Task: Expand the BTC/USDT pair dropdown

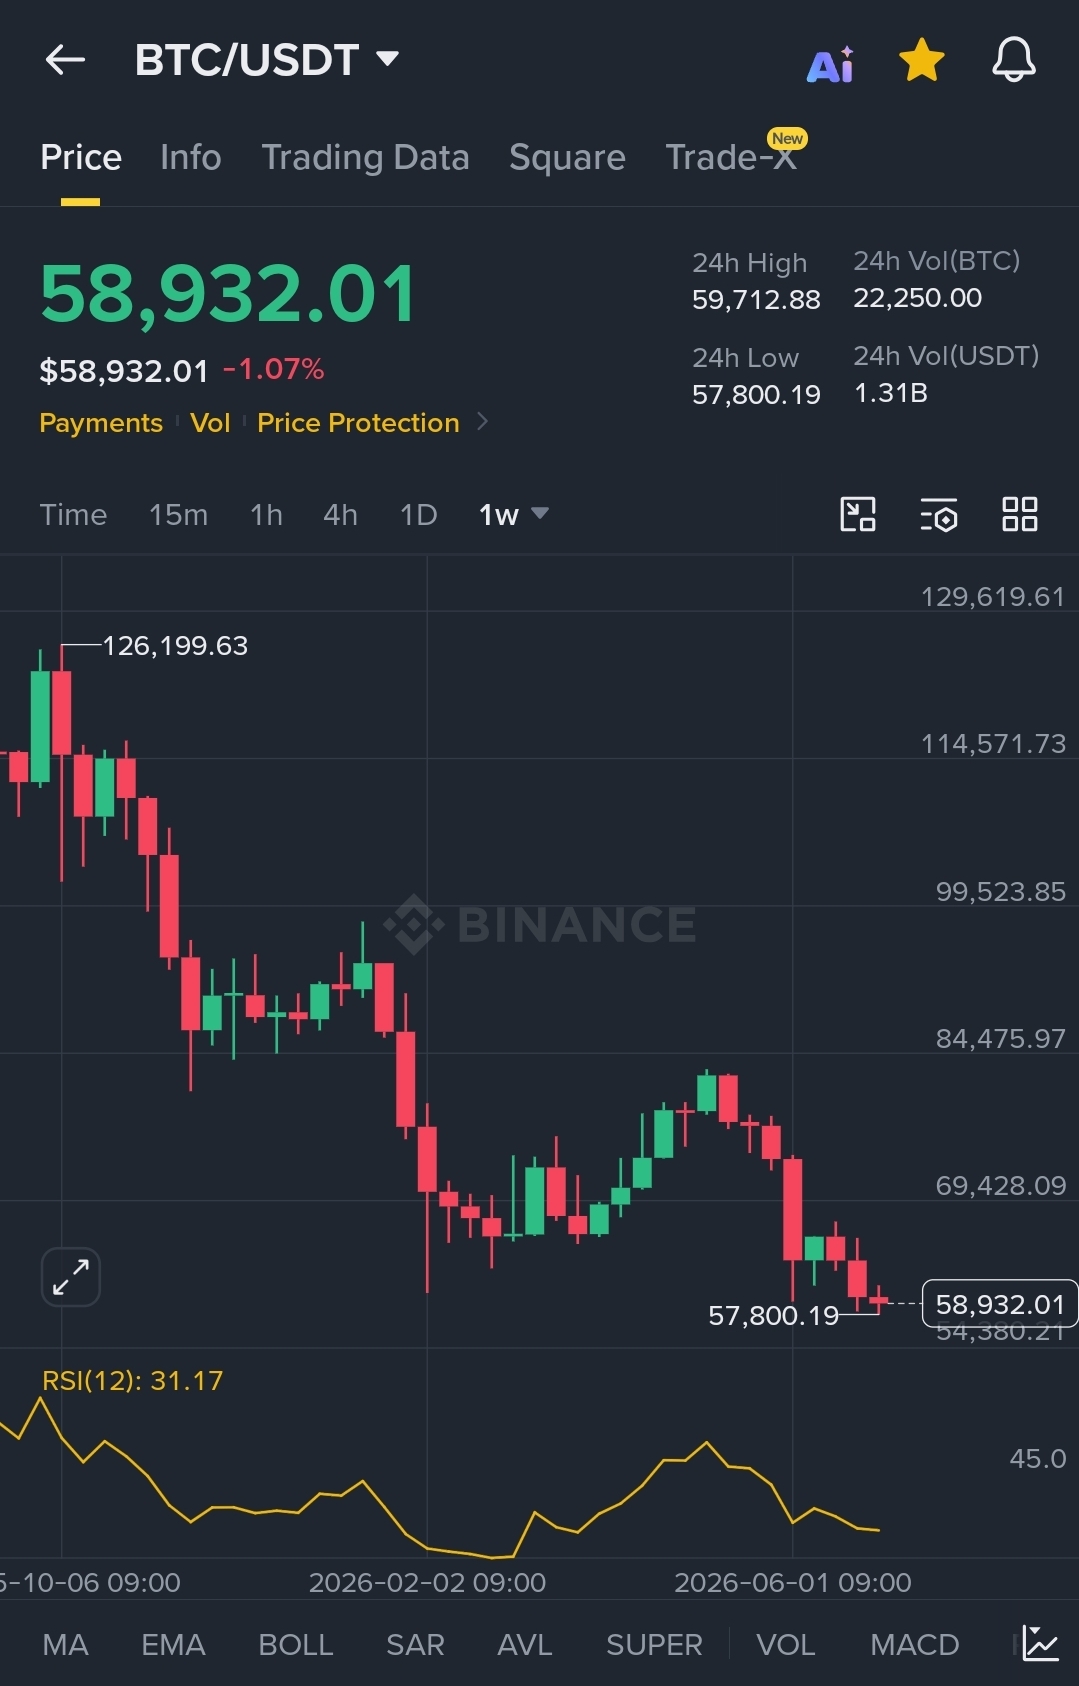Action: tap(388, 59)
